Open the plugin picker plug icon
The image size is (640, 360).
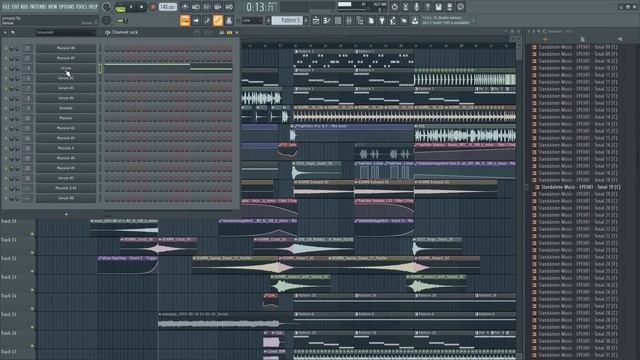click(382, 20)
